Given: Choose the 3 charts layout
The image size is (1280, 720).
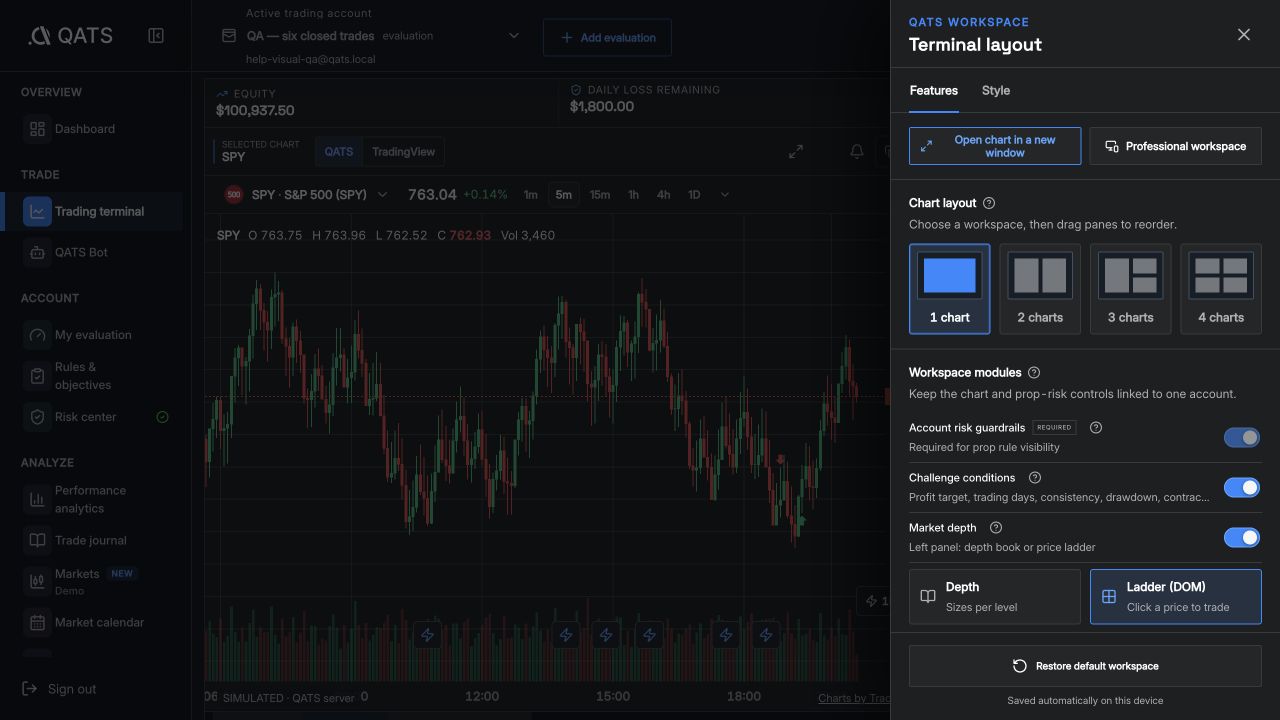Looking at the screenshot, I should coord(1130,289).
